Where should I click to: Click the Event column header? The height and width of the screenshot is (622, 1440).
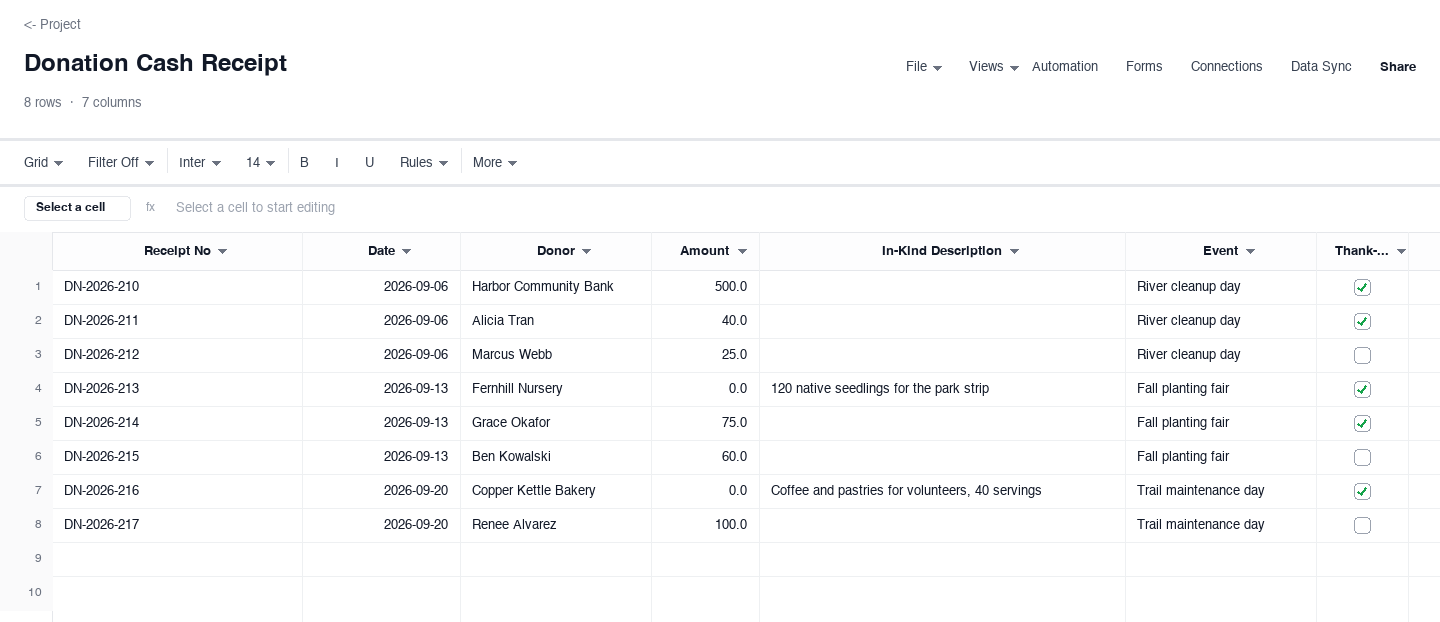1221,251
